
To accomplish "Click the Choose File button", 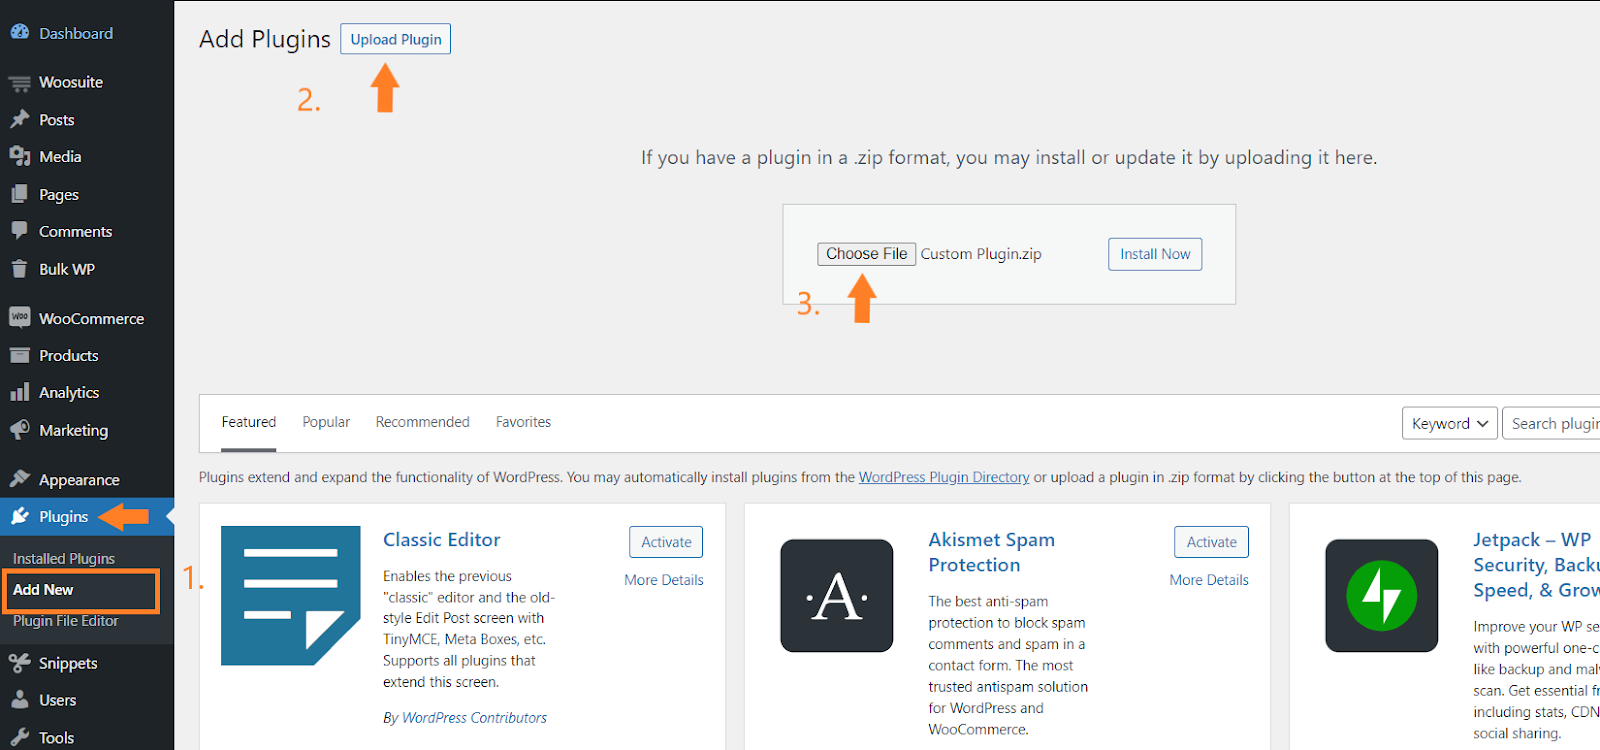I will click(x=866, y=254).
